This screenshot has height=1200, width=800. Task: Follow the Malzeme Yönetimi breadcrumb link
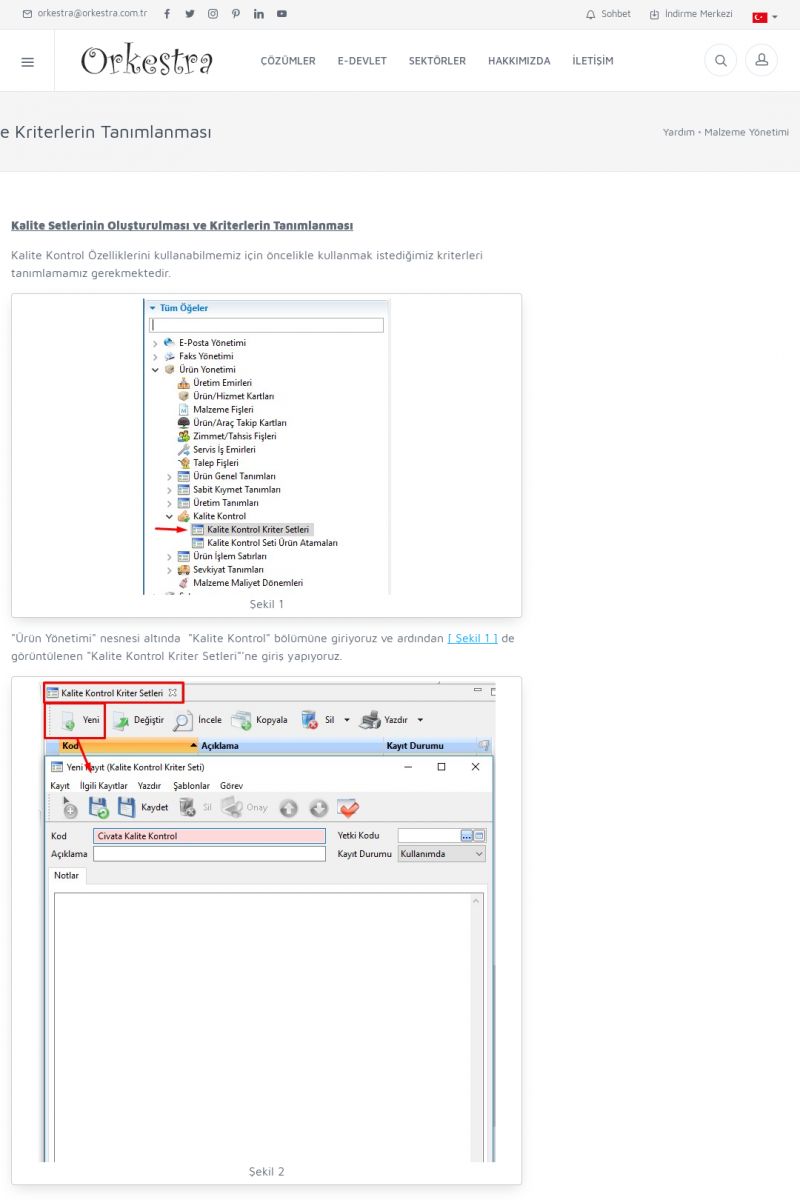point(746,132)
